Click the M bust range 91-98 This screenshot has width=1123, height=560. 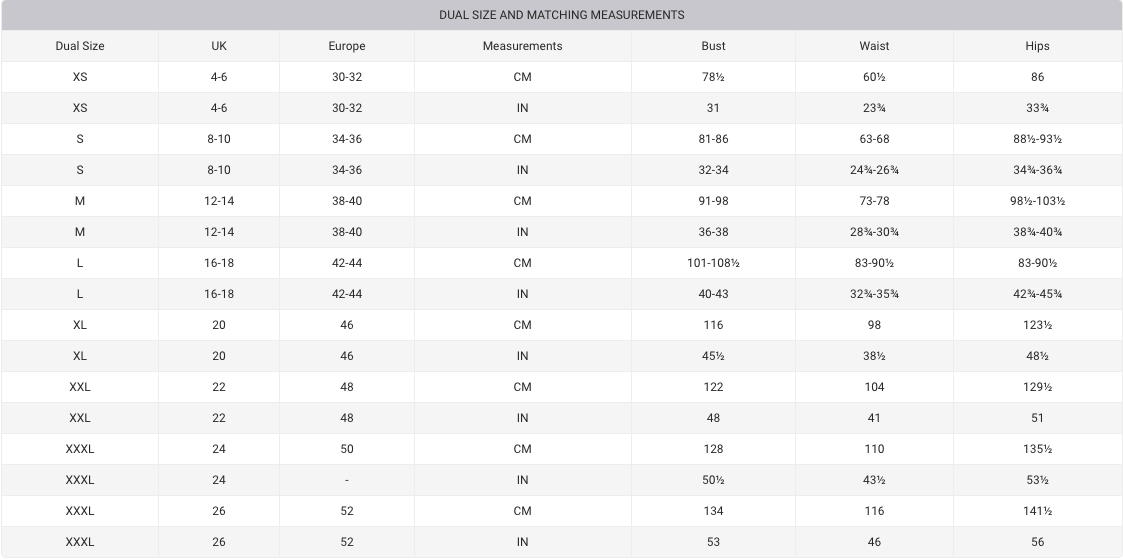(713, 201)
